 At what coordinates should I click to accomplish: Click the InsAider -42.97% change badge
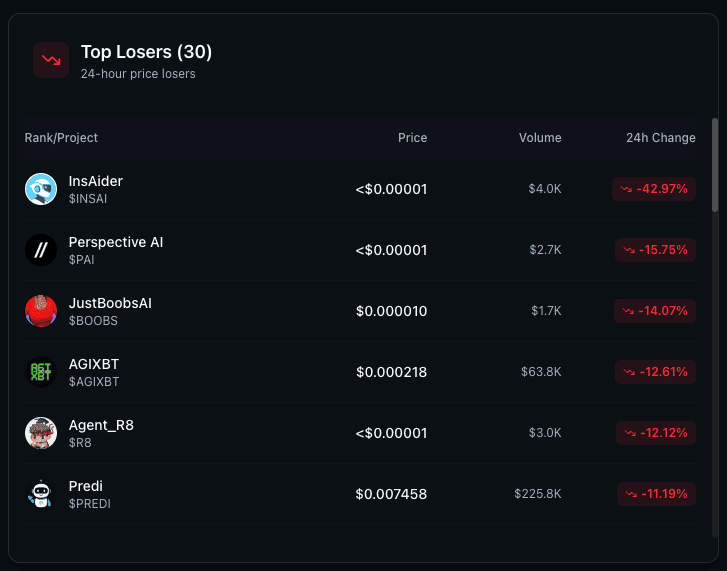pos(654,189)
